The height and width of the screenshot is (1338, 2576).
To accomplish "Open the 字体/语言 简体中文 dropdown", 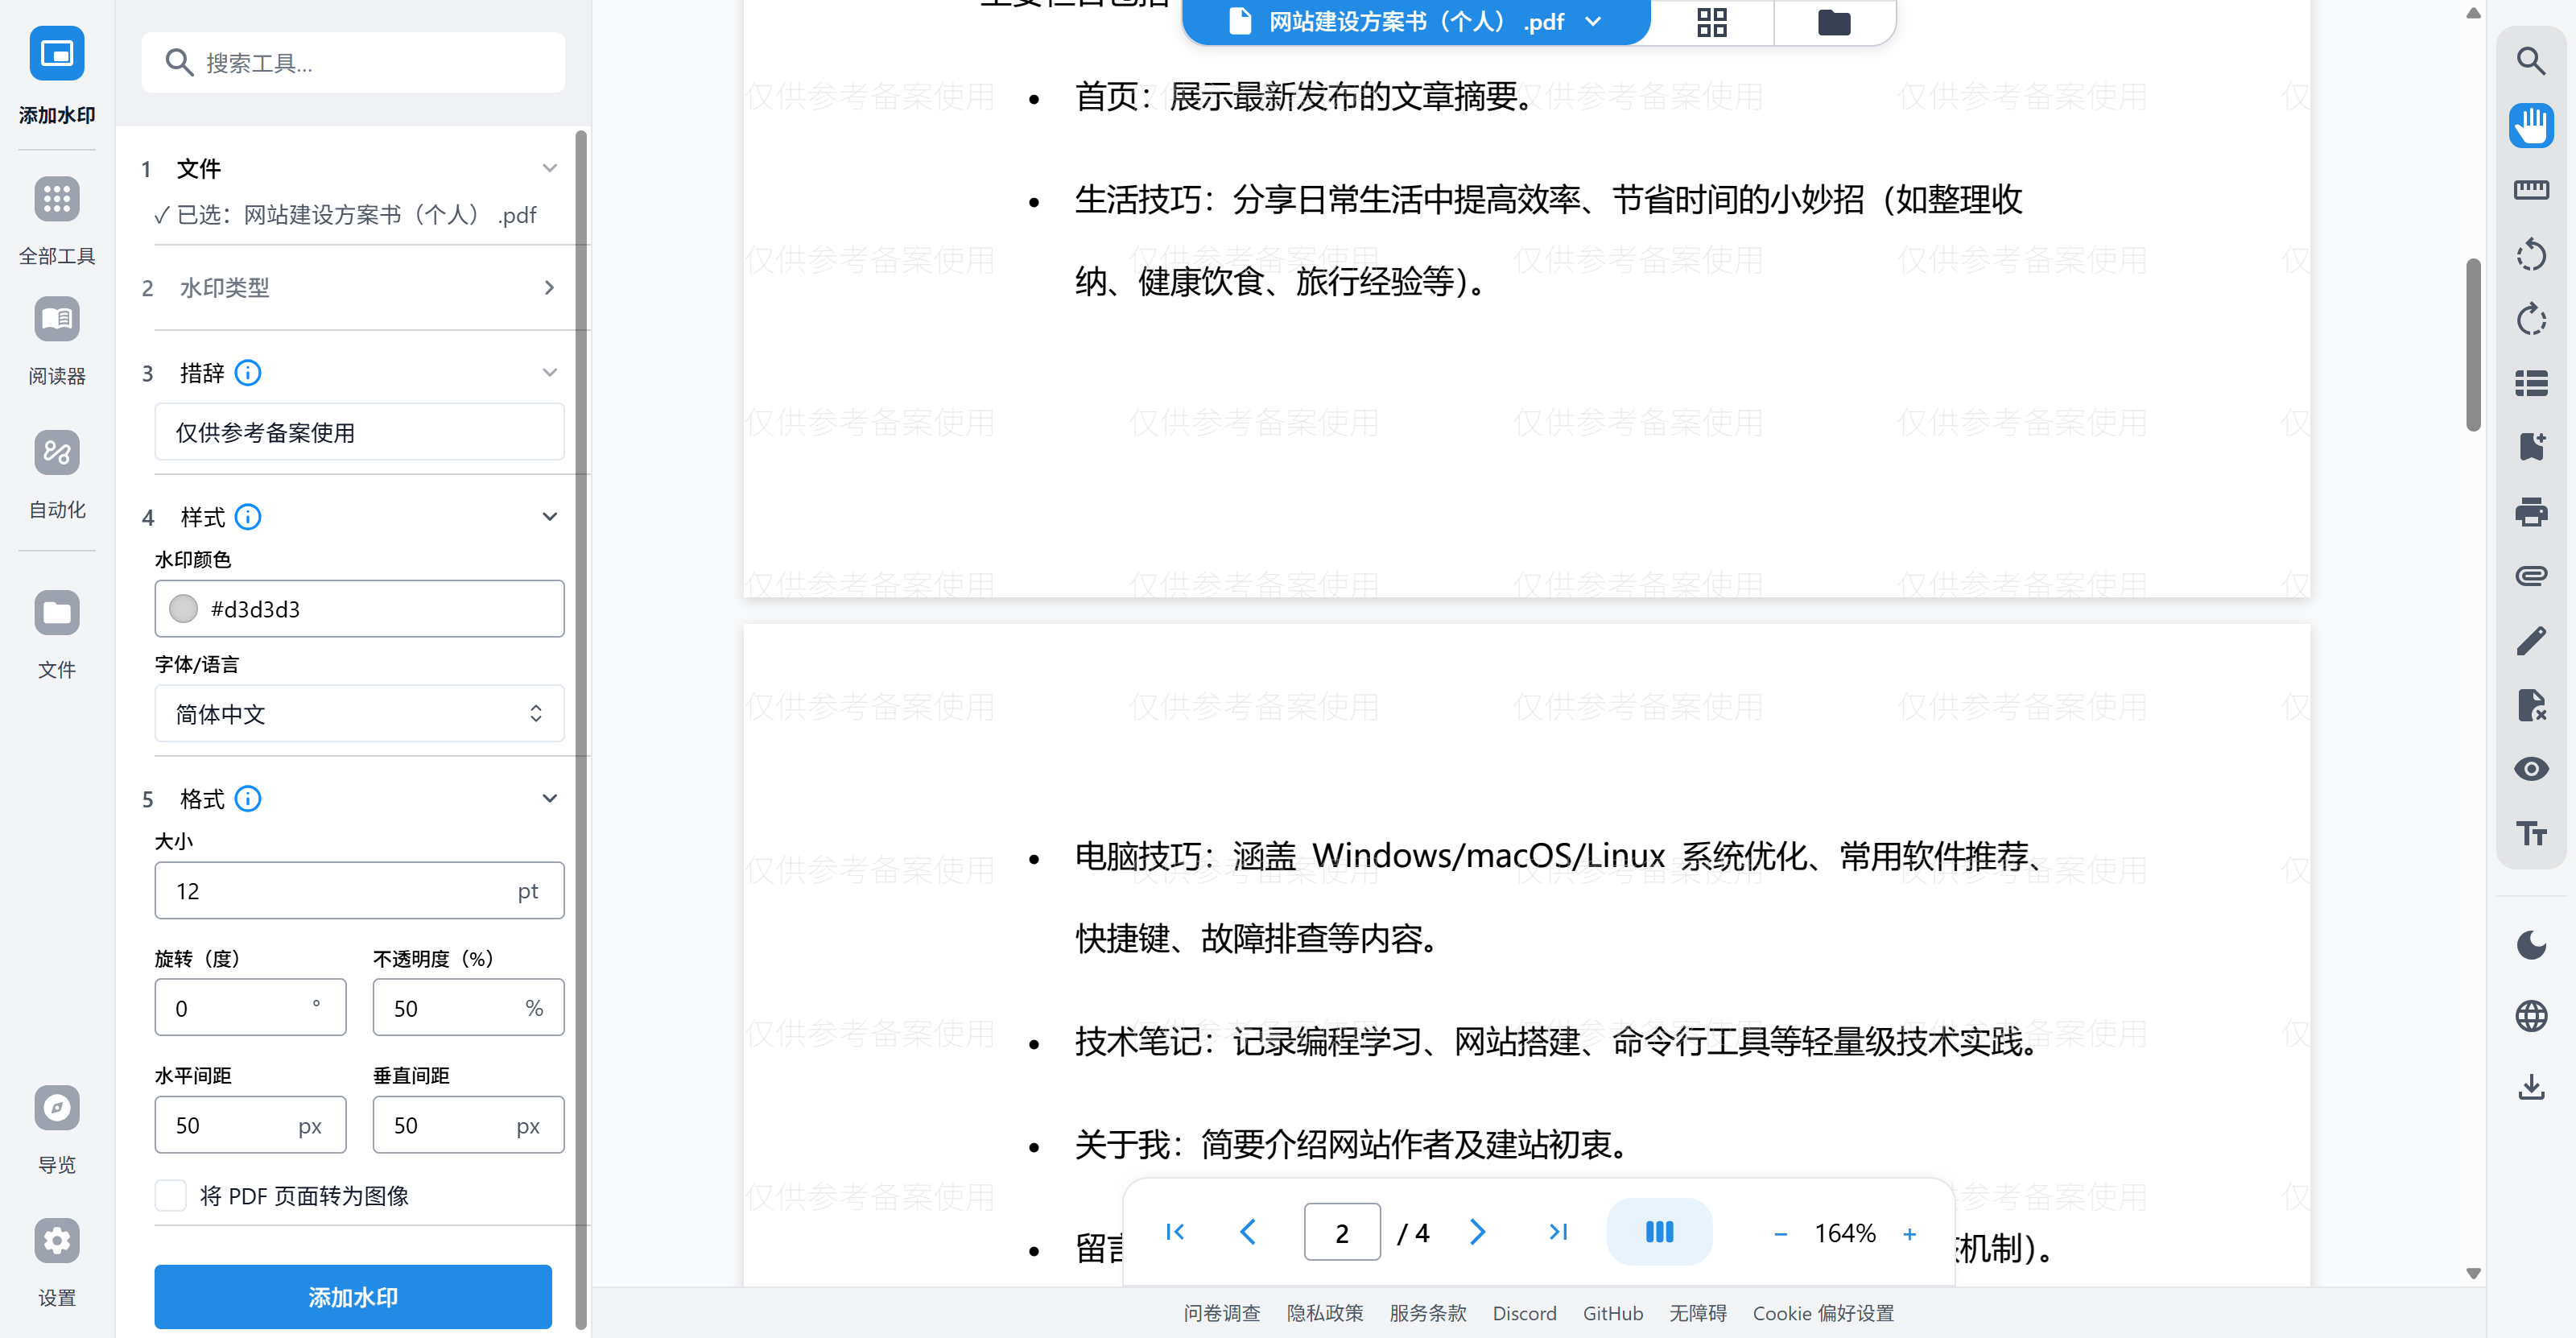I will click(x=359, y=714).
